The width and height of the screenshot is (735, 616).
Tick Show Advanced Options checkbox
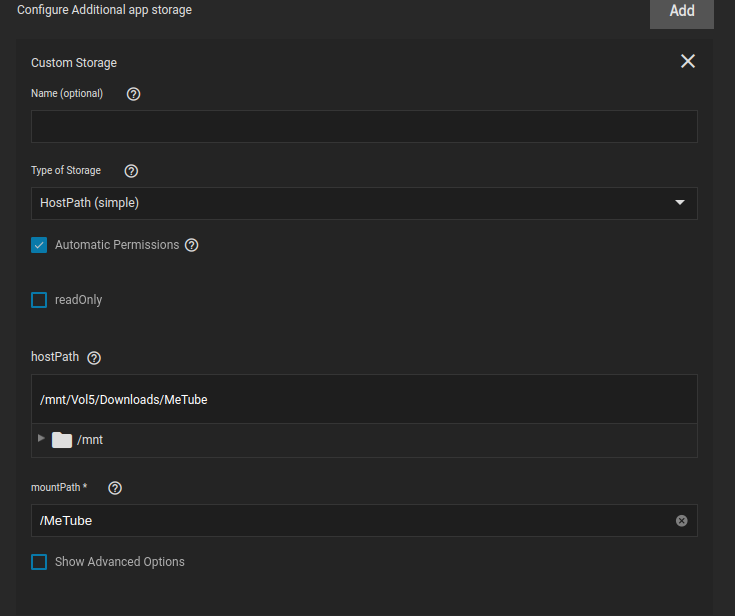(39, 562)
